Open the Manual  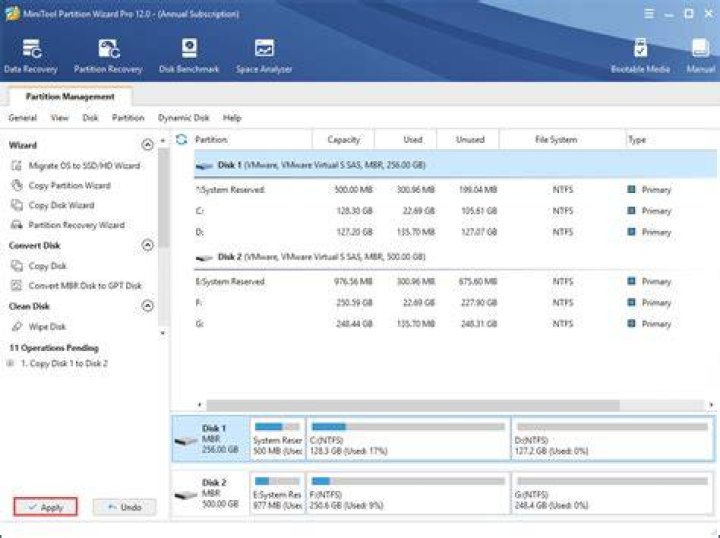point(701,56)
